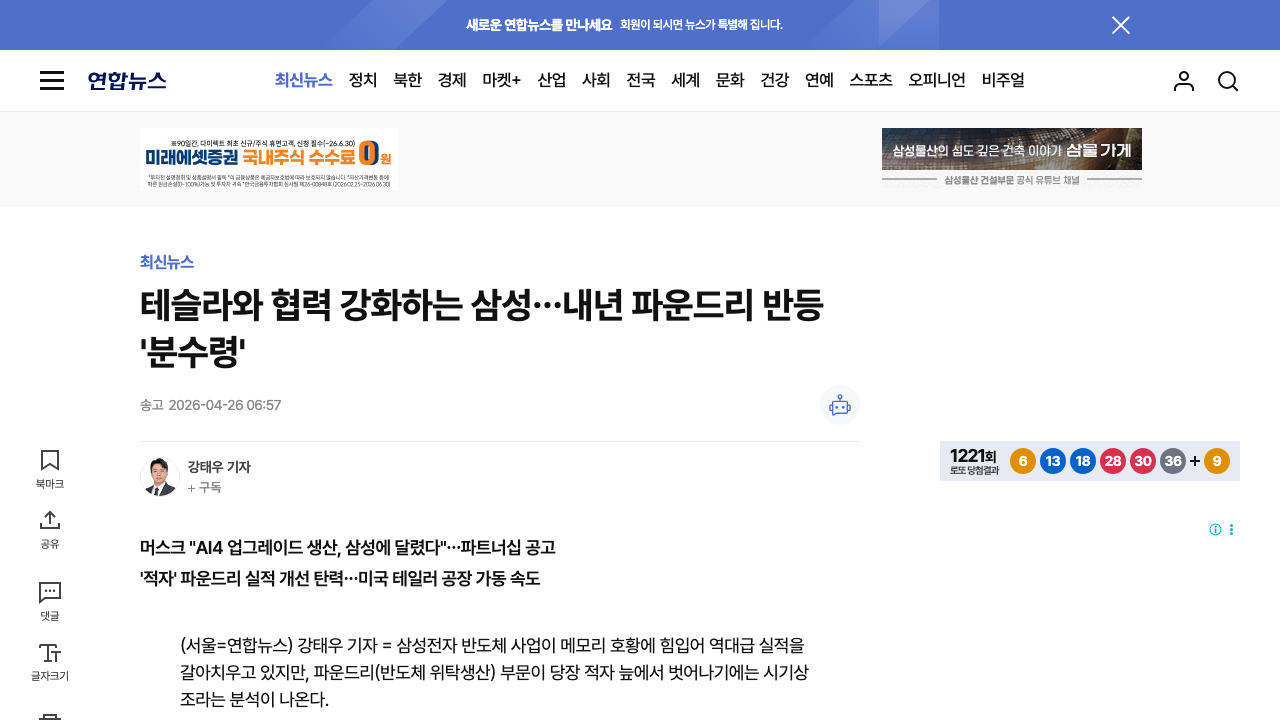
Task: Close the top promotional banner
Action: (x=1121, y=25)
